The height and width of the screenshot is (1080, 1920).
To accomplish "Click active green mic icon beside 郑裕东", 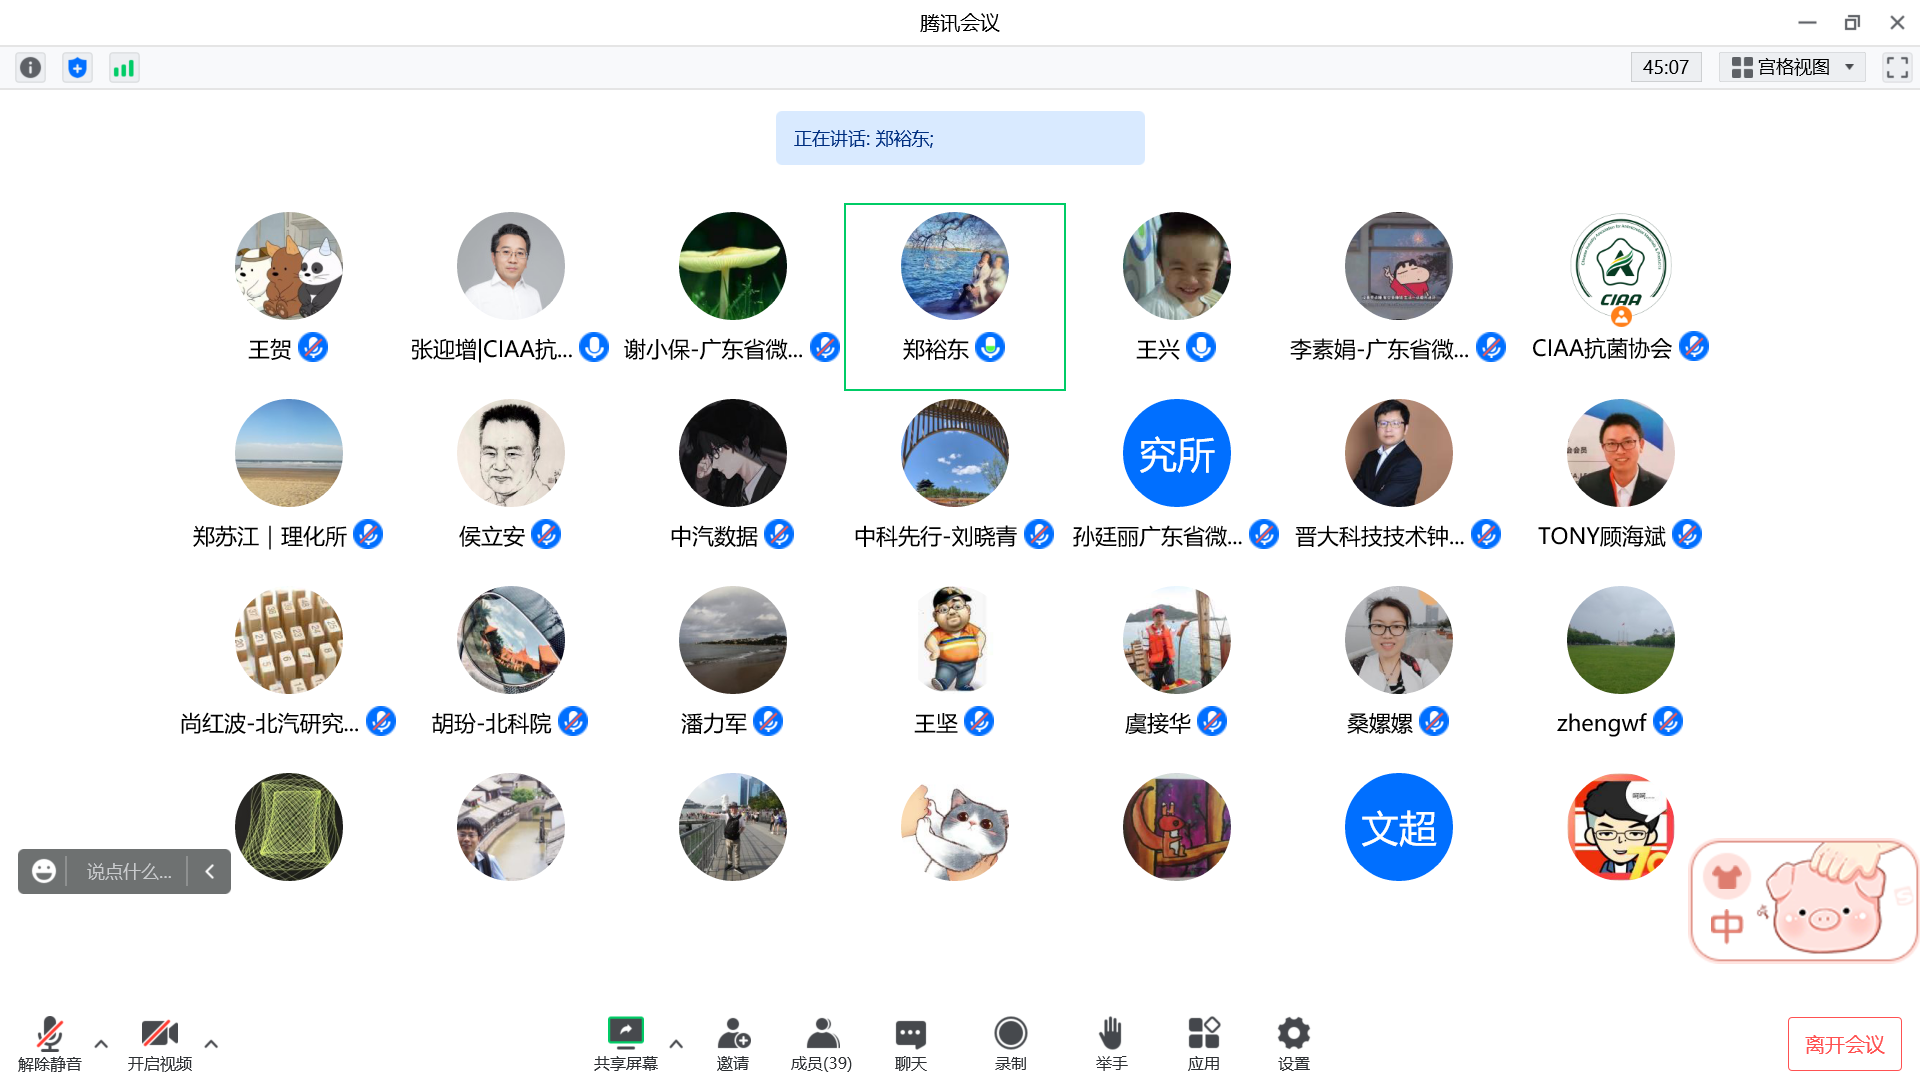I will [990, 347].
